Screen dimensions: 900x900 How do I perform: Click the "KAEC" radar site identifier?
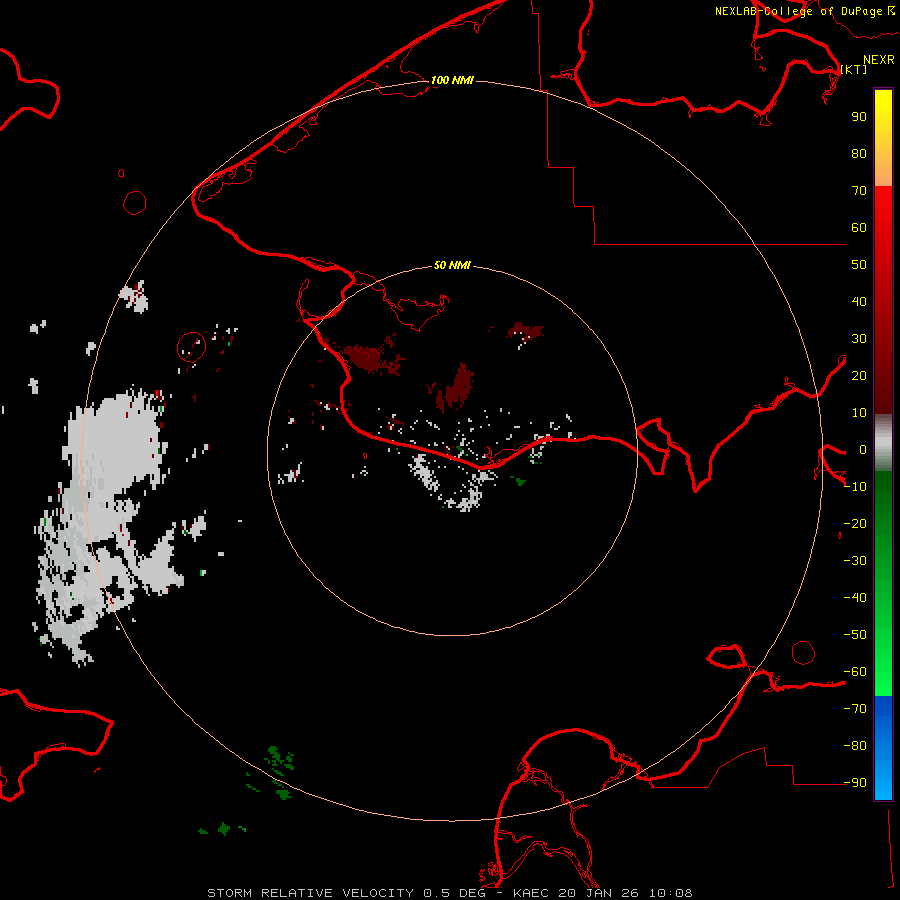pos(531,893)
